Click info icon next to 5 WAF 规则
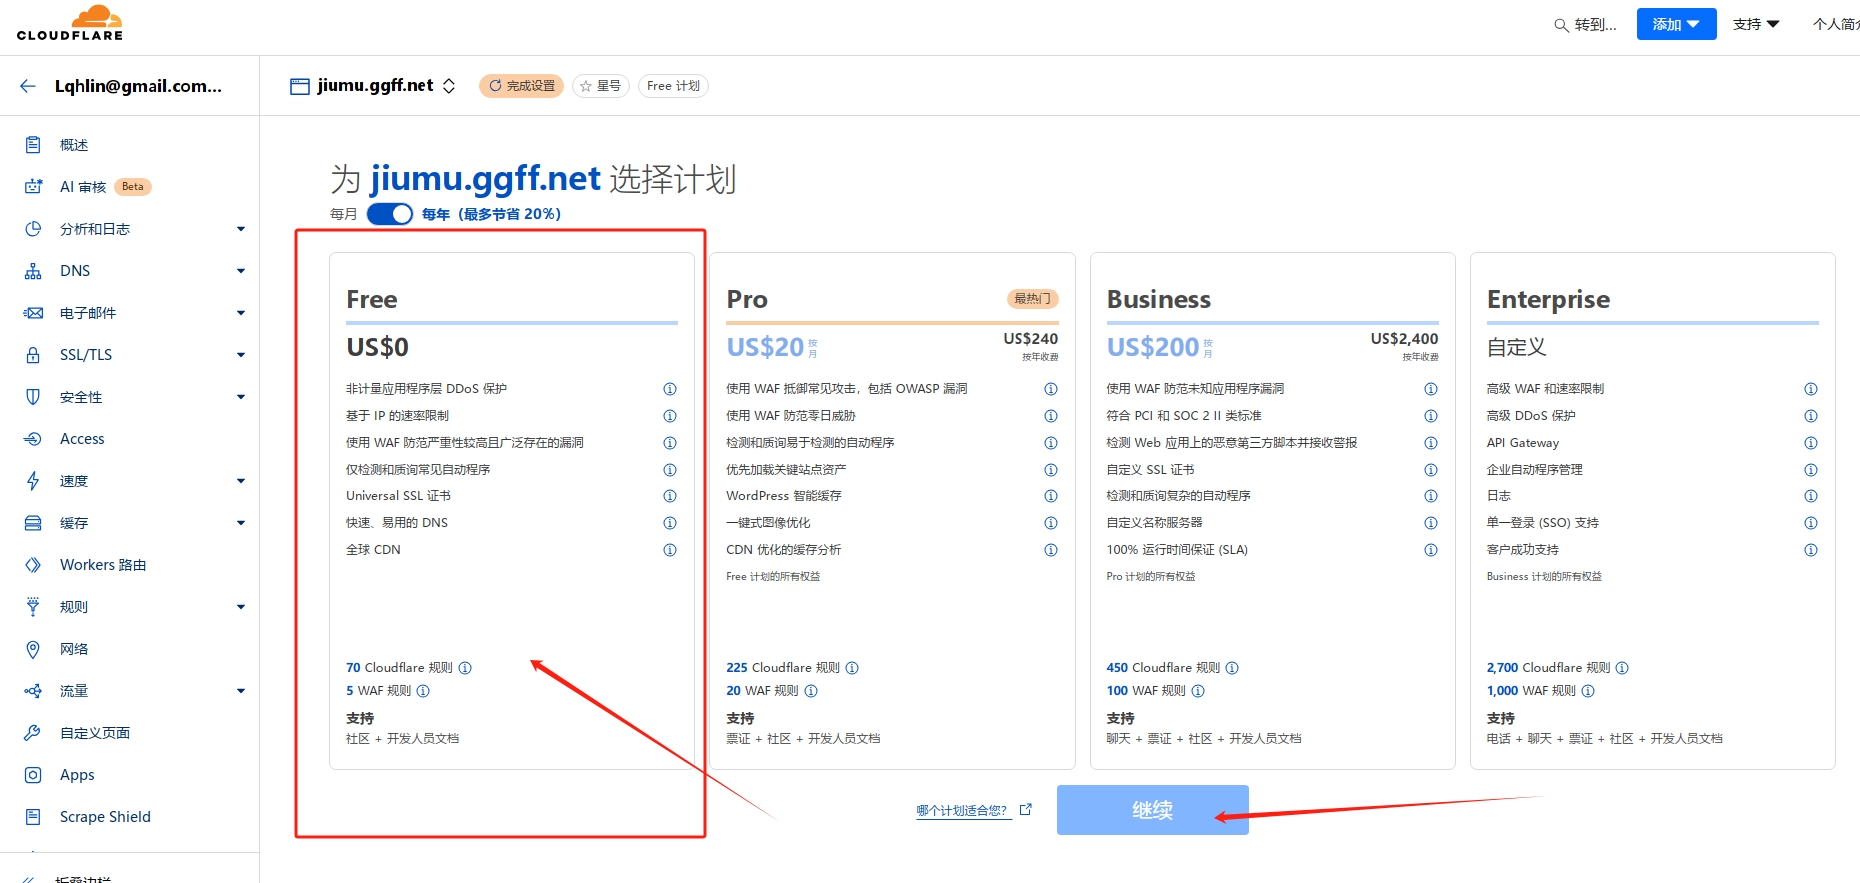 pyautogui.click(x=423, y=691)
